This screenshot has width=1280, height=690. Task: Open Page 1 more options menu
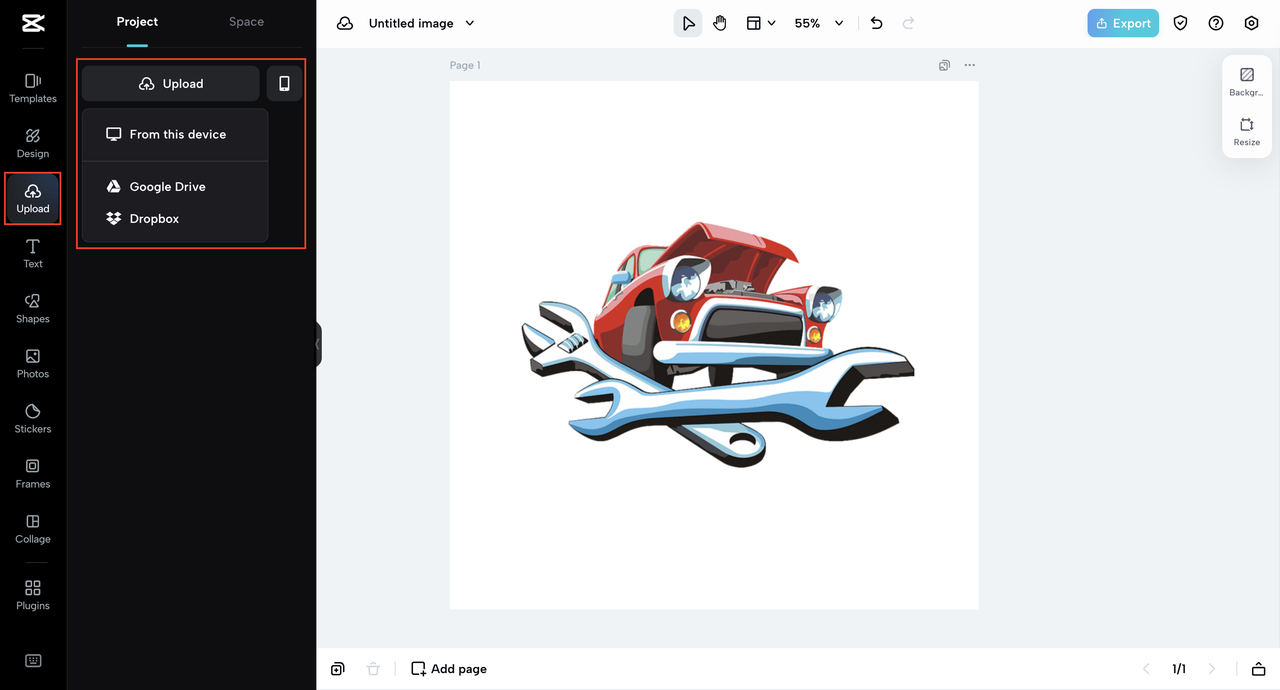point(969,65)
